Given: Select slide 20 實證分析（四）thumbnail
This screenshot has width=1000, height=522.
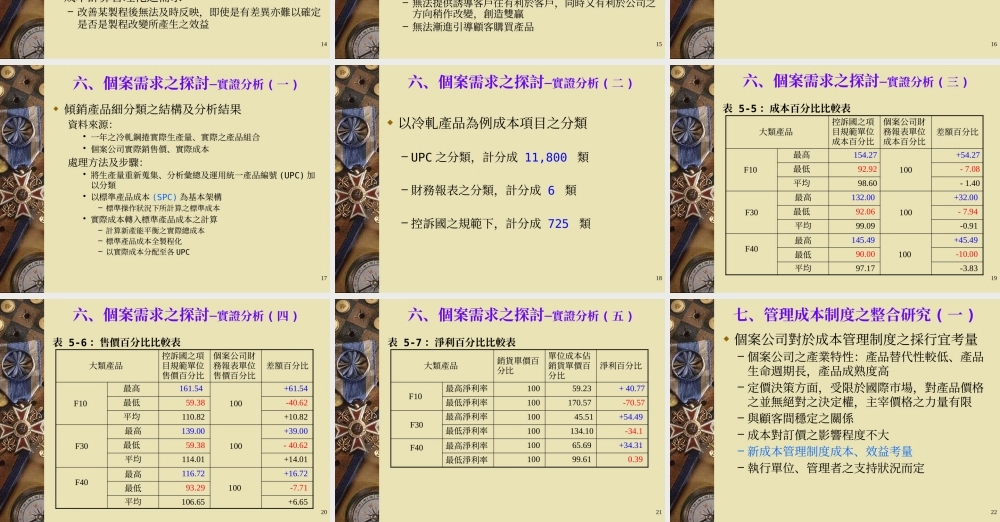Looking at the screenshot, I should click(x=165, y=410).
